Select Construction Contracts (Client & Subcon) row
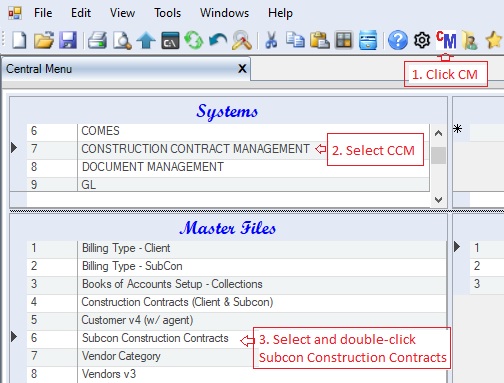This screenshot has height=383, width=504. coord(236,302)
